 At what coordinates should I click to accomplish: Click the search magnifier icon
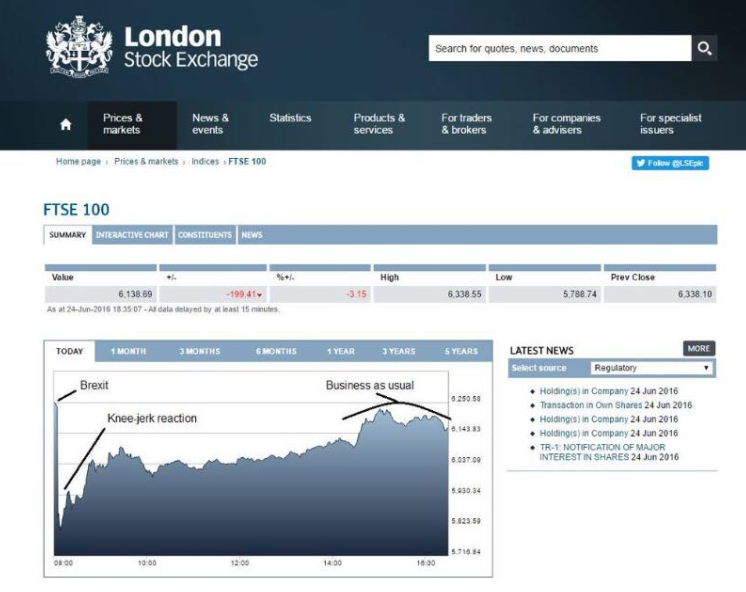click(x=704, y=48)
